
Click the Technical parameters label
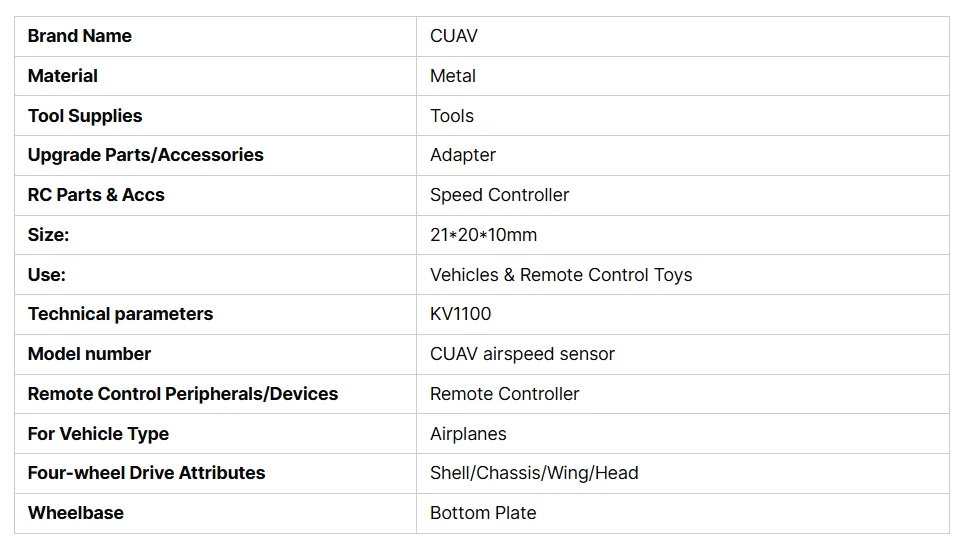click(x=120, y=314)
